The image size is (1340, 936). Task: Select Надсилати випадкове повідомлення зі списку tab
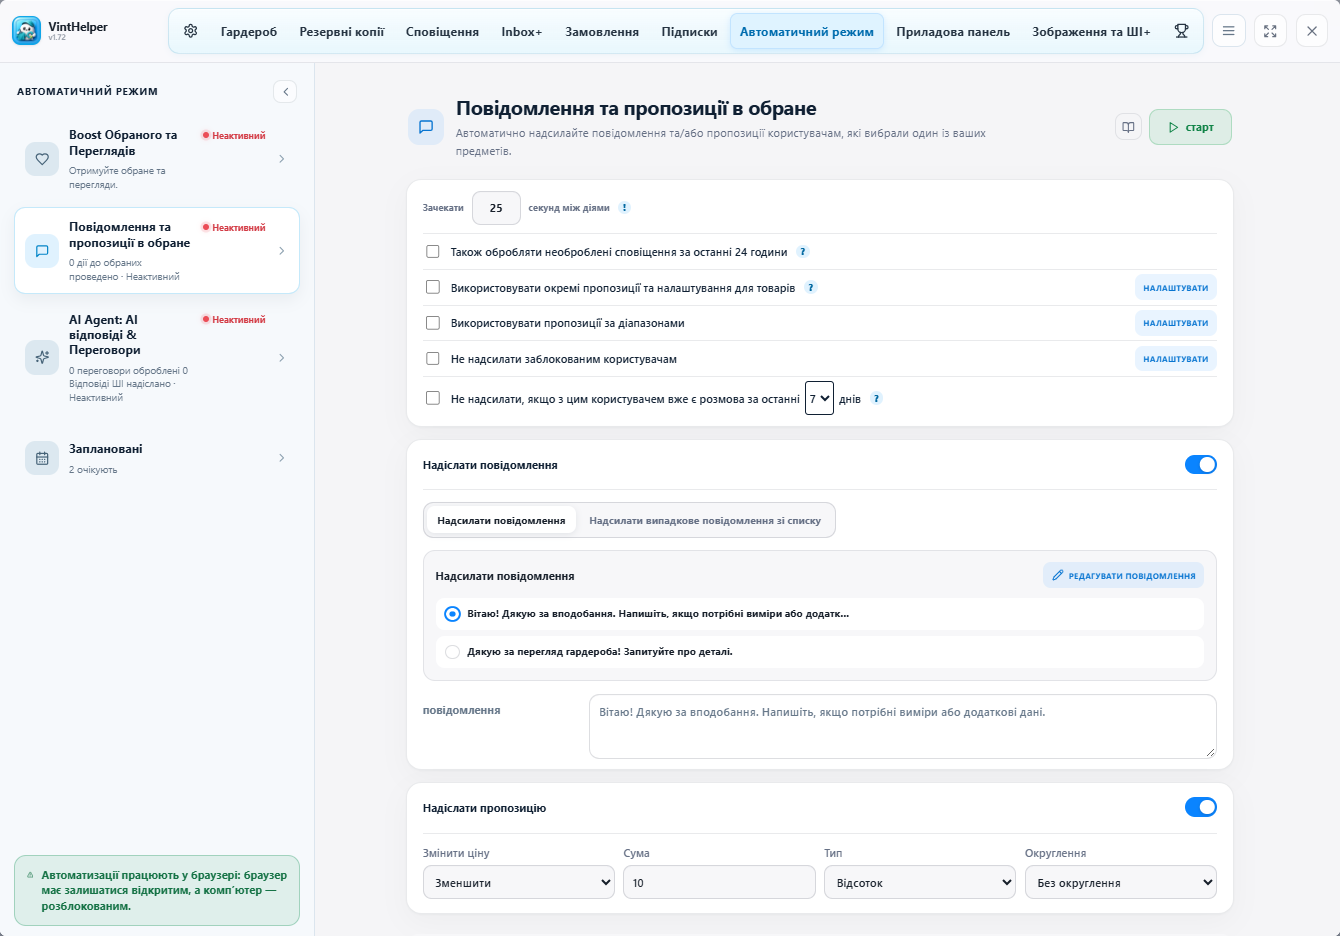(x=705, y=520)
